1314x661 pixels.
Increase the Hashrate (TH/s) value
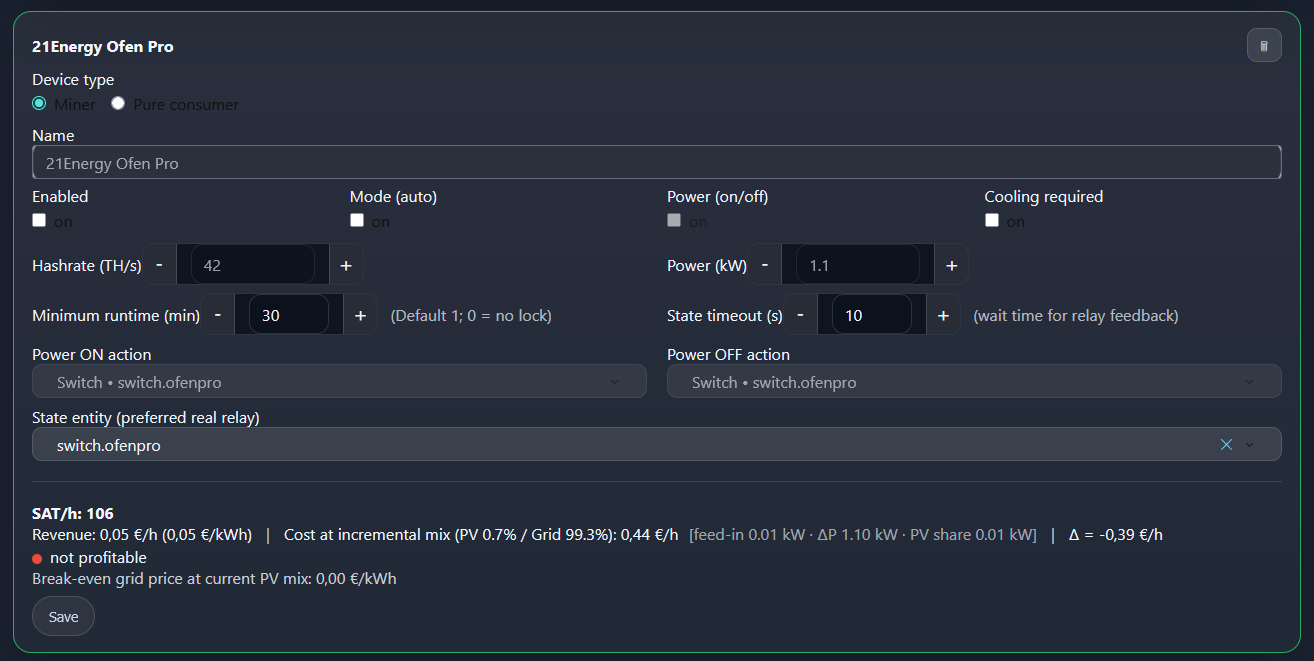346,265
